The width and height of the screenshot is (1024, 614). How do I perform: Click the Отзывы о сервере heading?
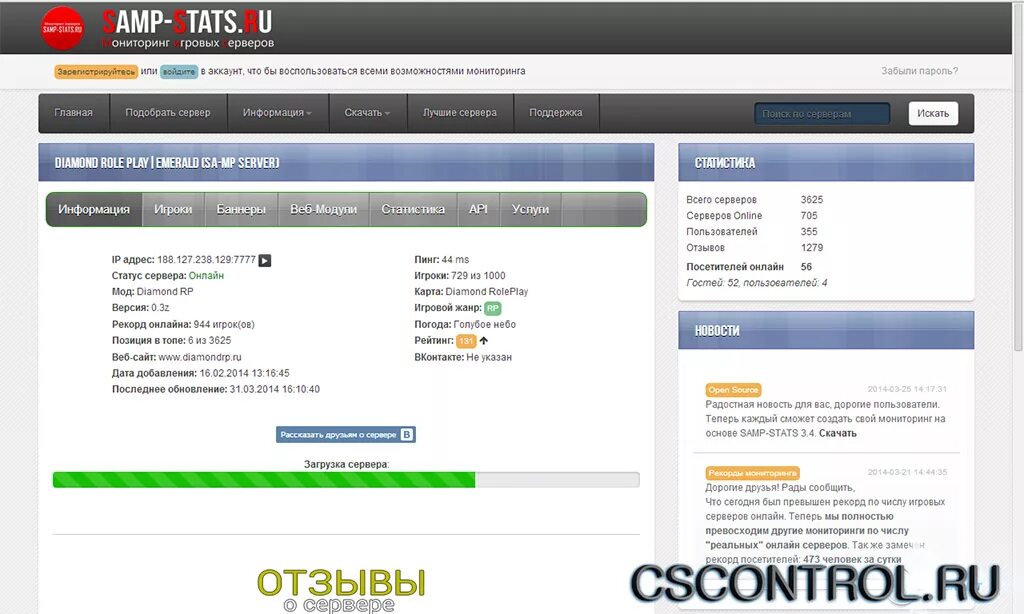click(x=340, y=590)
